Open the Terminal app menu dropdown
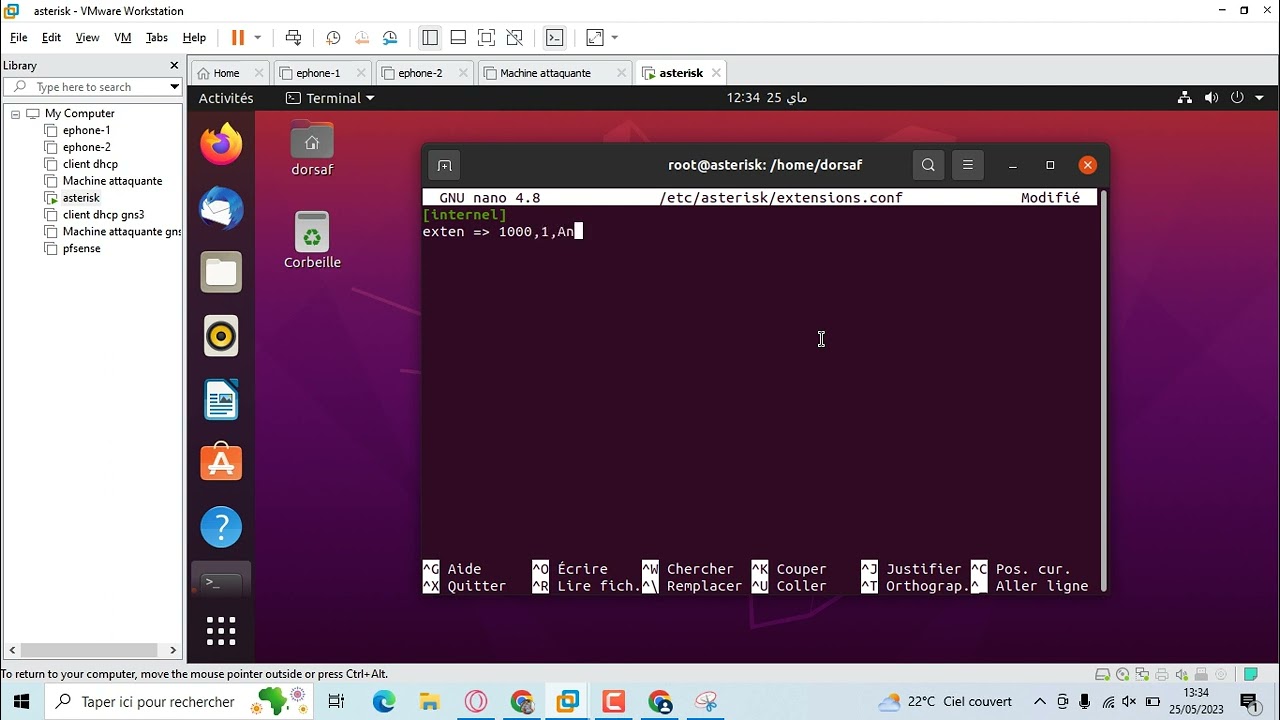 330,98
